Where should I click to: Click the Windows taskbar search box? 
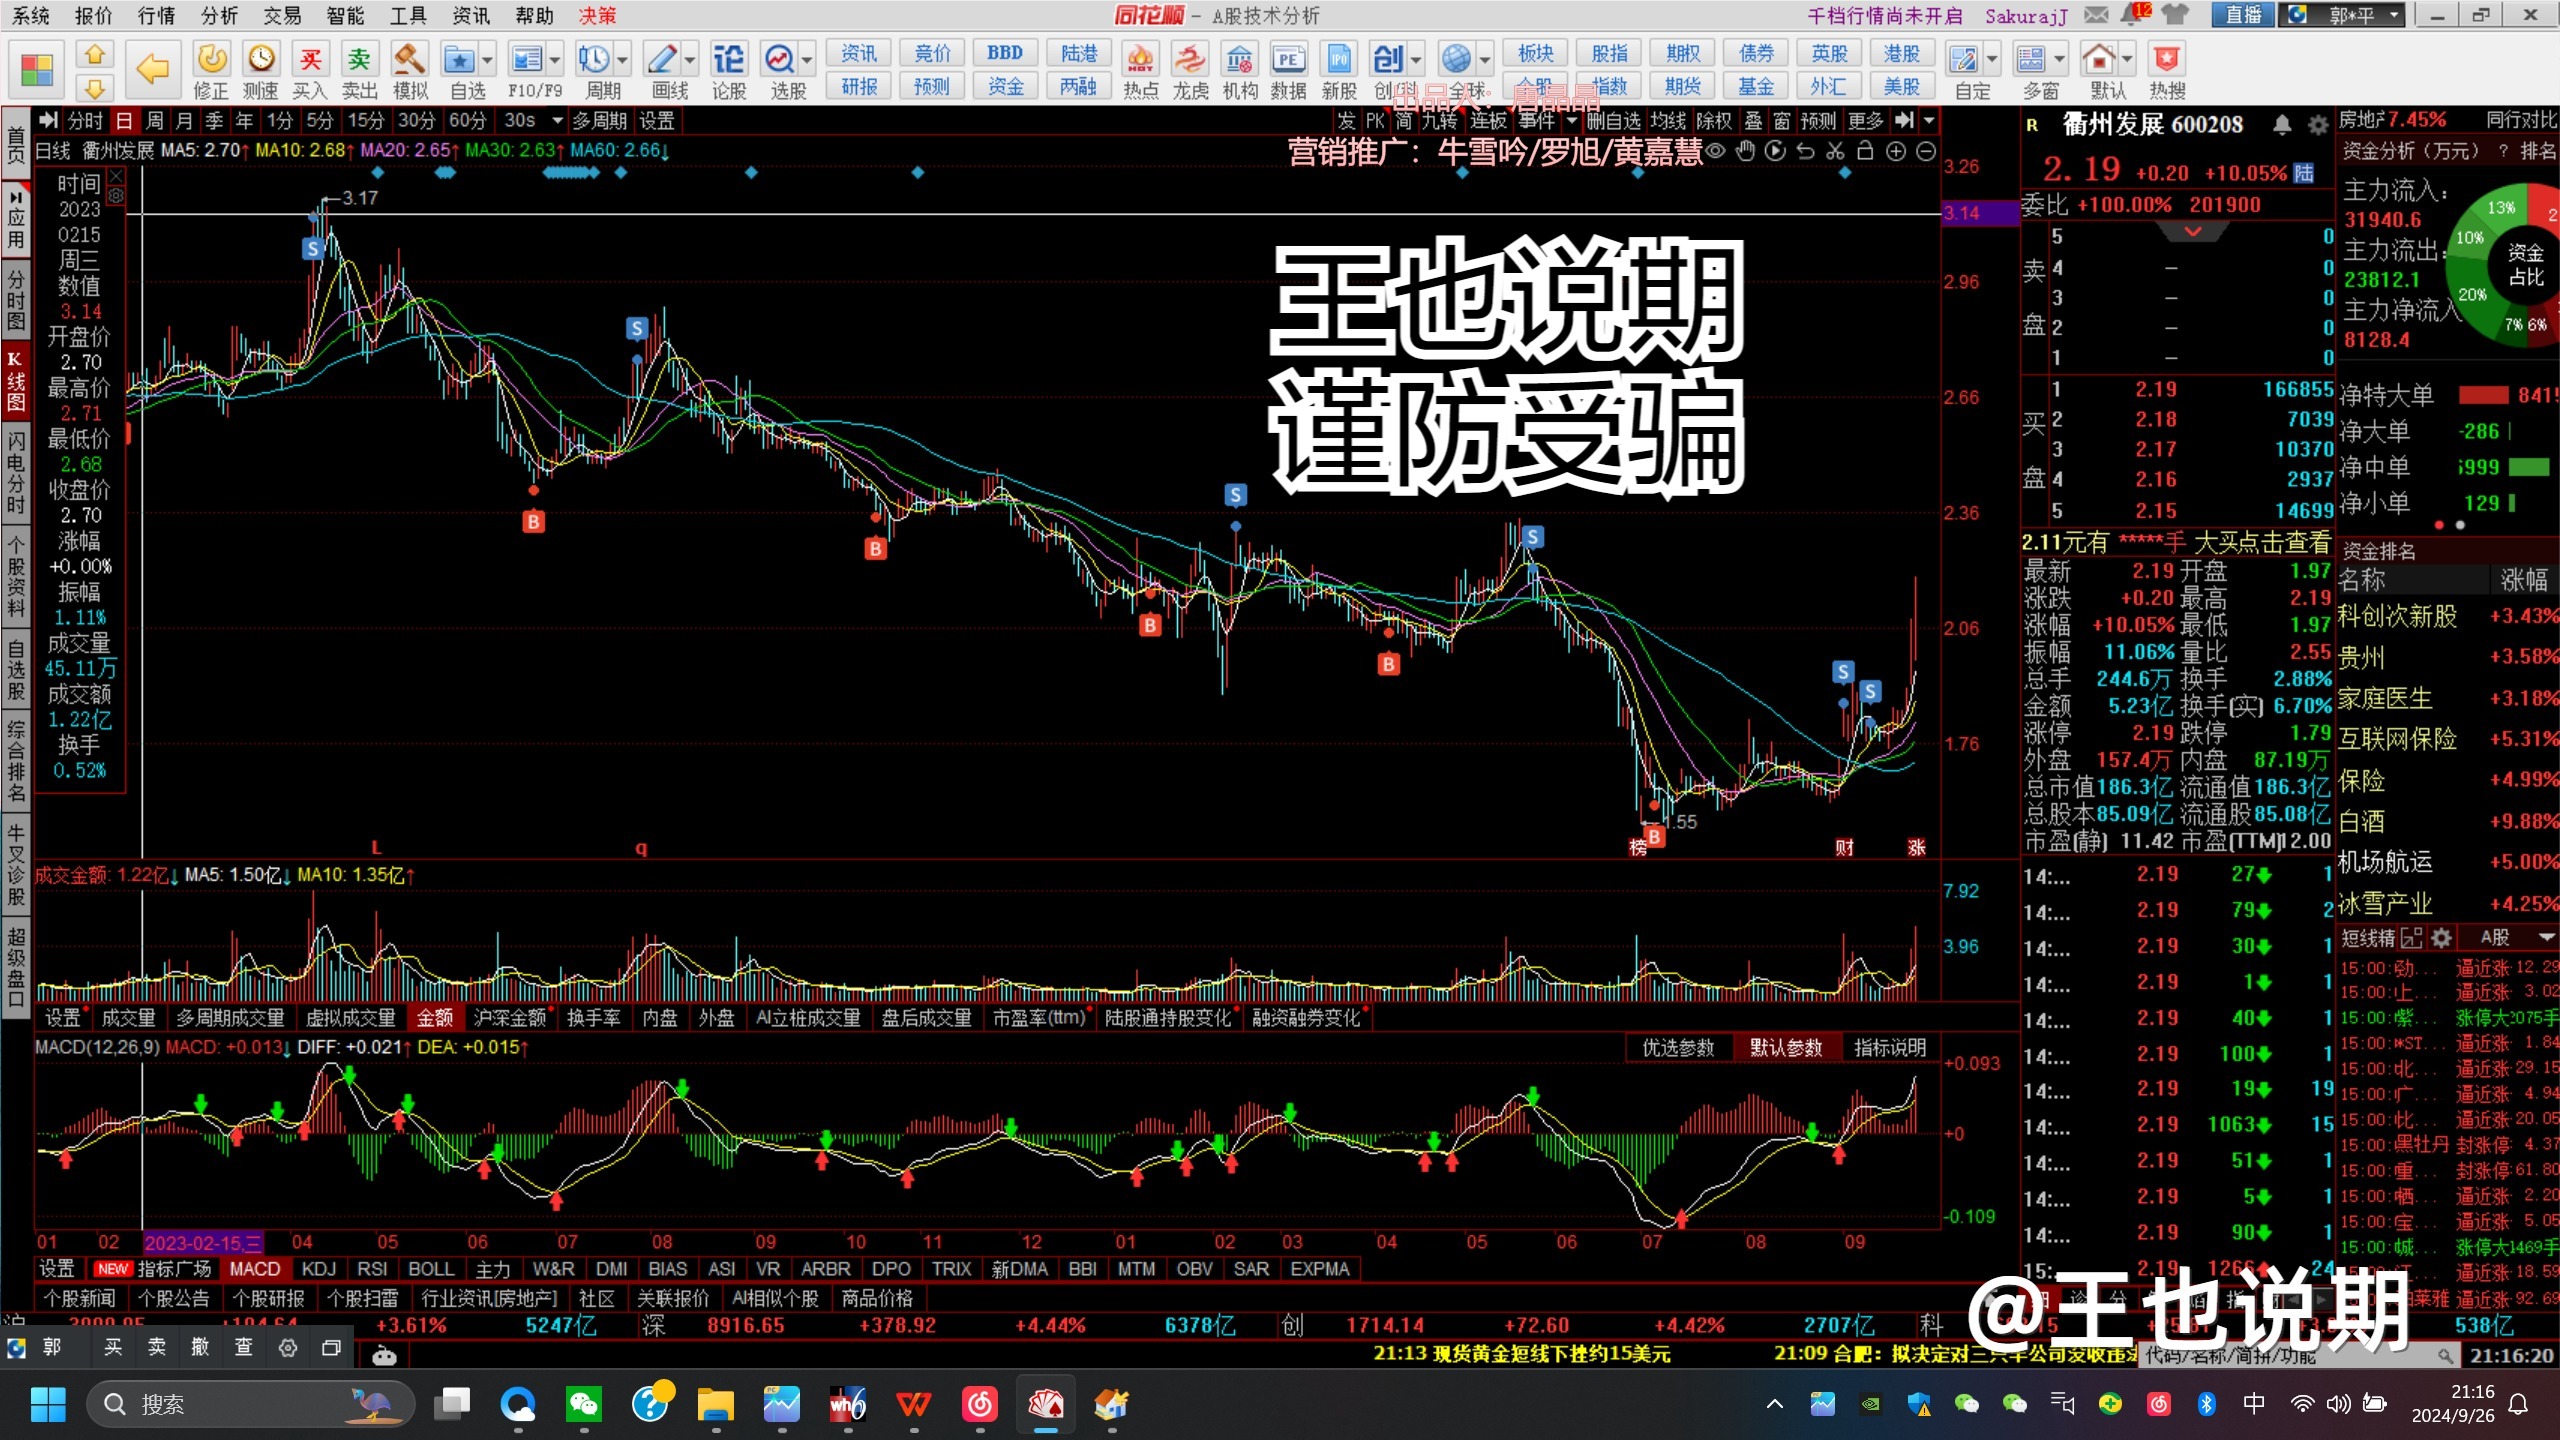coord(250,1404)
